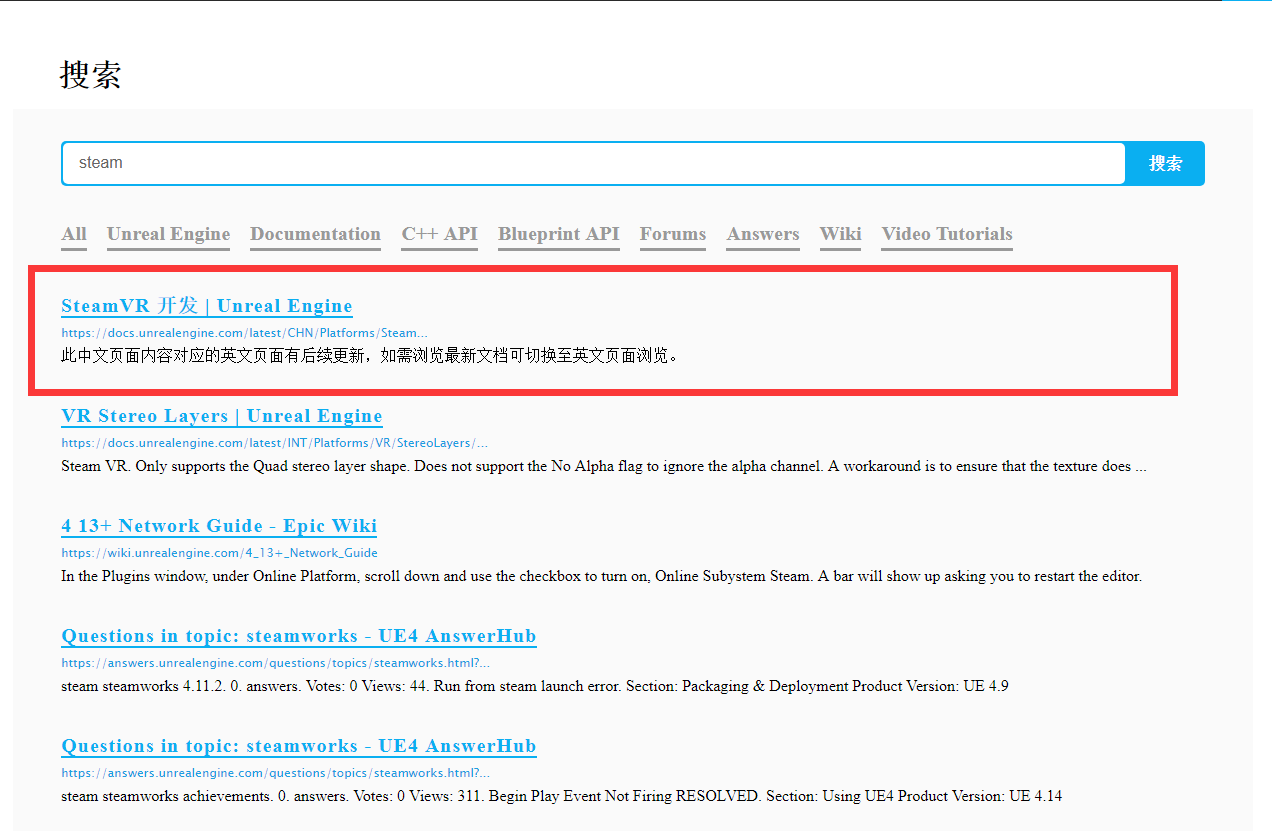
Task: Click the docs URL containing VR/StereoLayers
Action: tap(274, 443)
